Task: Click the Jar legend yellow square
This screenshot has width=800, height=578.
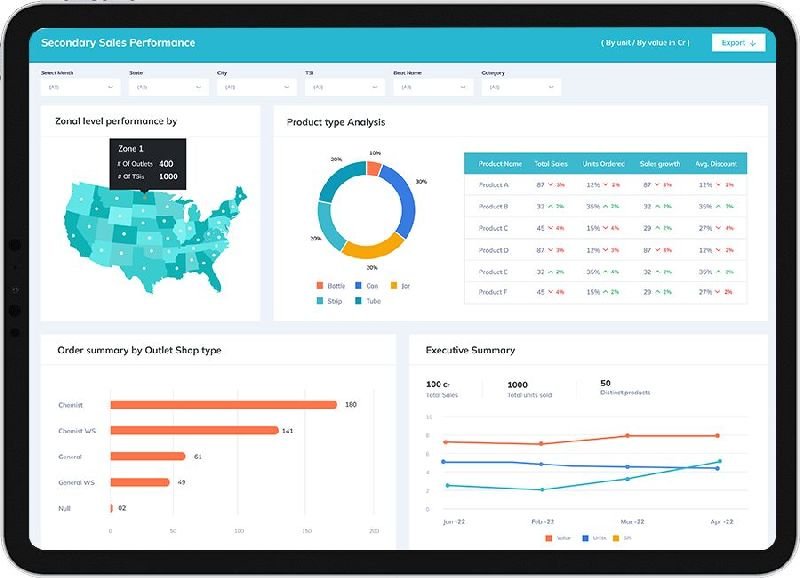Action: click(394, 286)
